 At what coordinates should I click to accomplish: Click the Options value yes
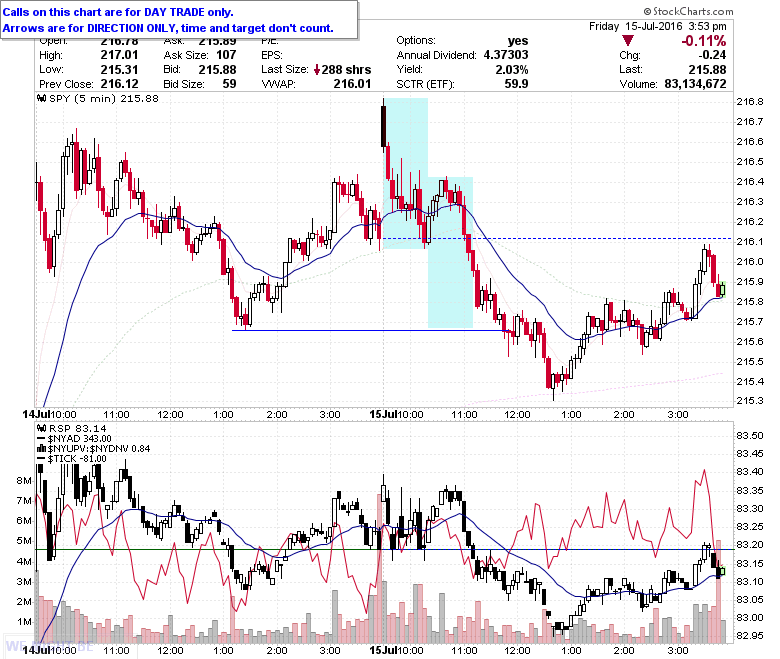(x=518, y=41)
